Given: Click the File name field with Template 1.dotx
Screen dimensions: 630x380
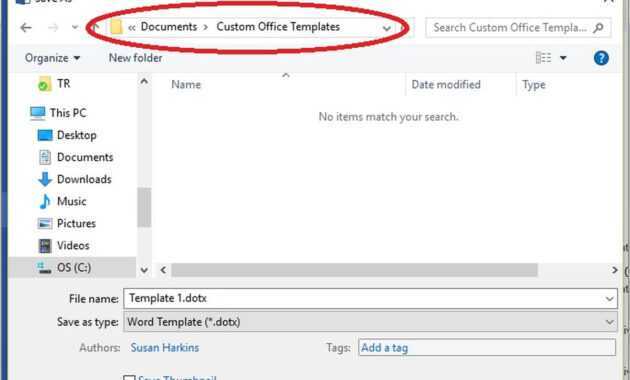Looking at the screenshot, I should coord(370,299).
